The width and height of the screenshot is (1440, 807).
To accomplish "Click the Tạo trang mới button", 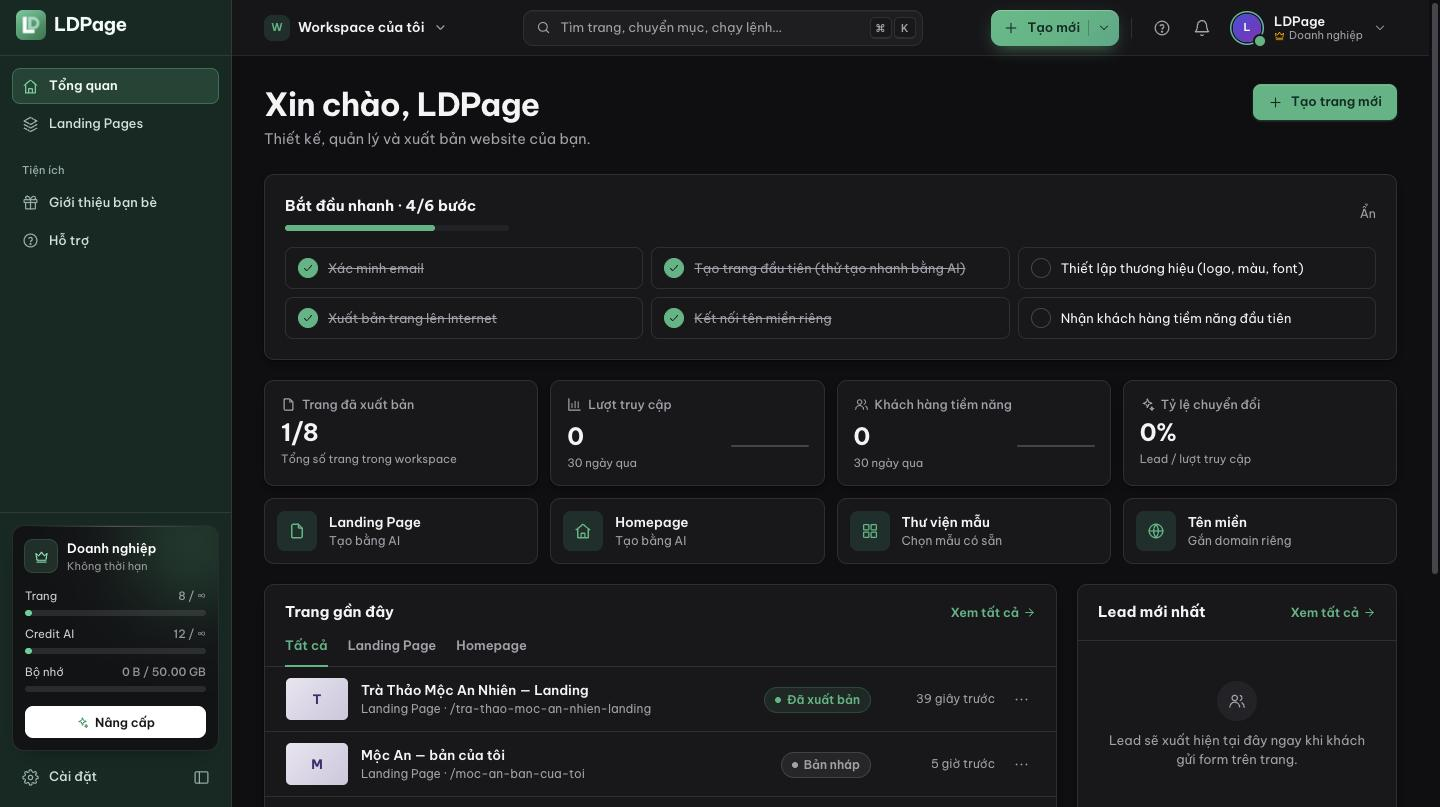I will [1325, 102].
